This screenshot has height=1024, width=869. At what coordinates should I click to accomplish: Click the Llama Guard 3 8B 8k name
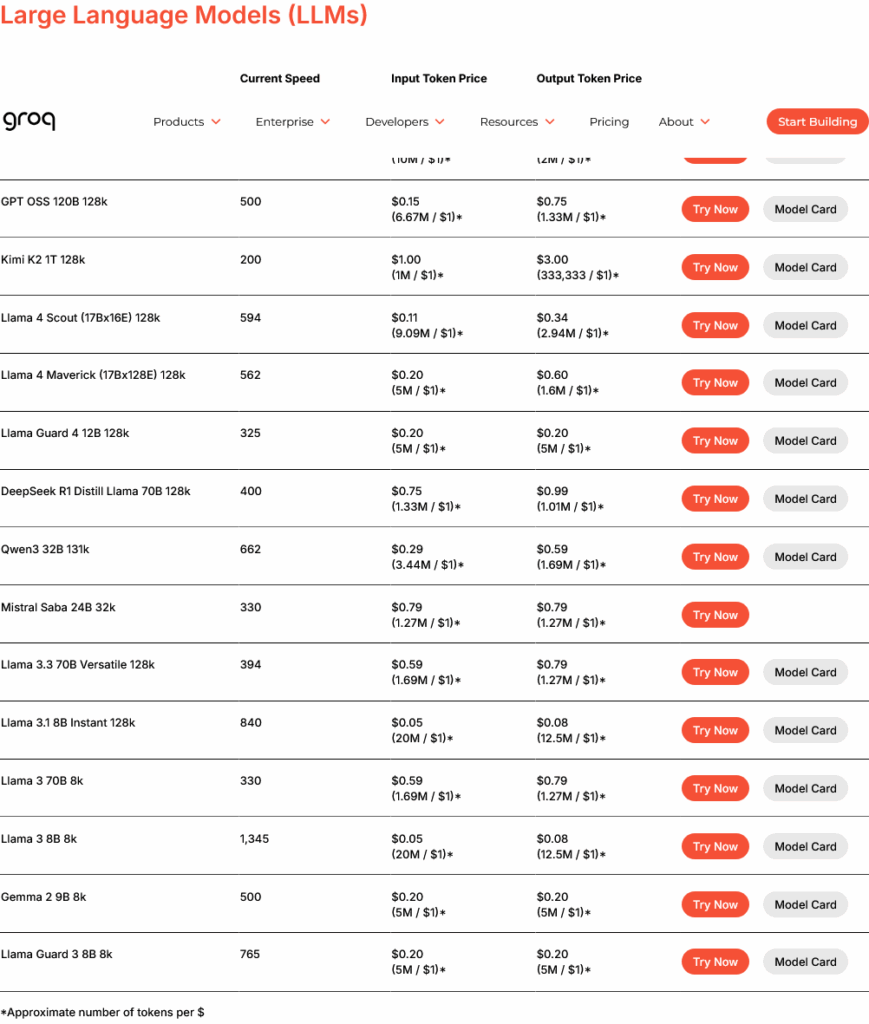[57, 955]
